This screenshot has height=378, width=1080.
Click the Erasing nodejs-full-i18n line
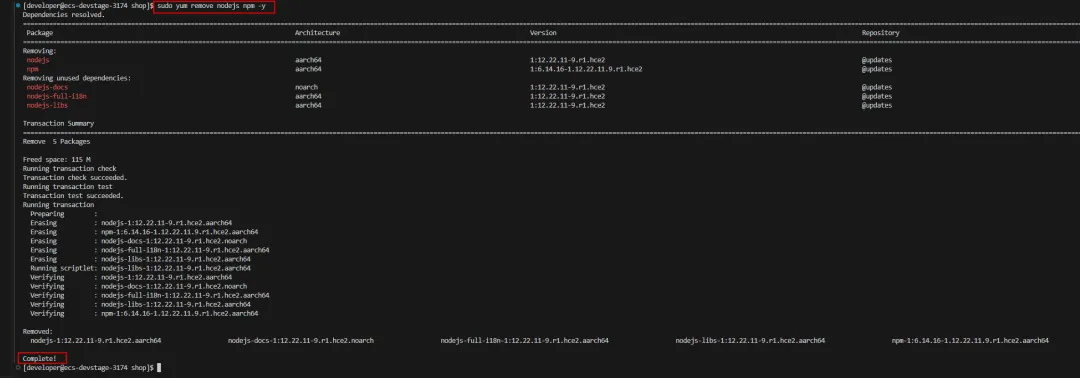pos(149,250)
